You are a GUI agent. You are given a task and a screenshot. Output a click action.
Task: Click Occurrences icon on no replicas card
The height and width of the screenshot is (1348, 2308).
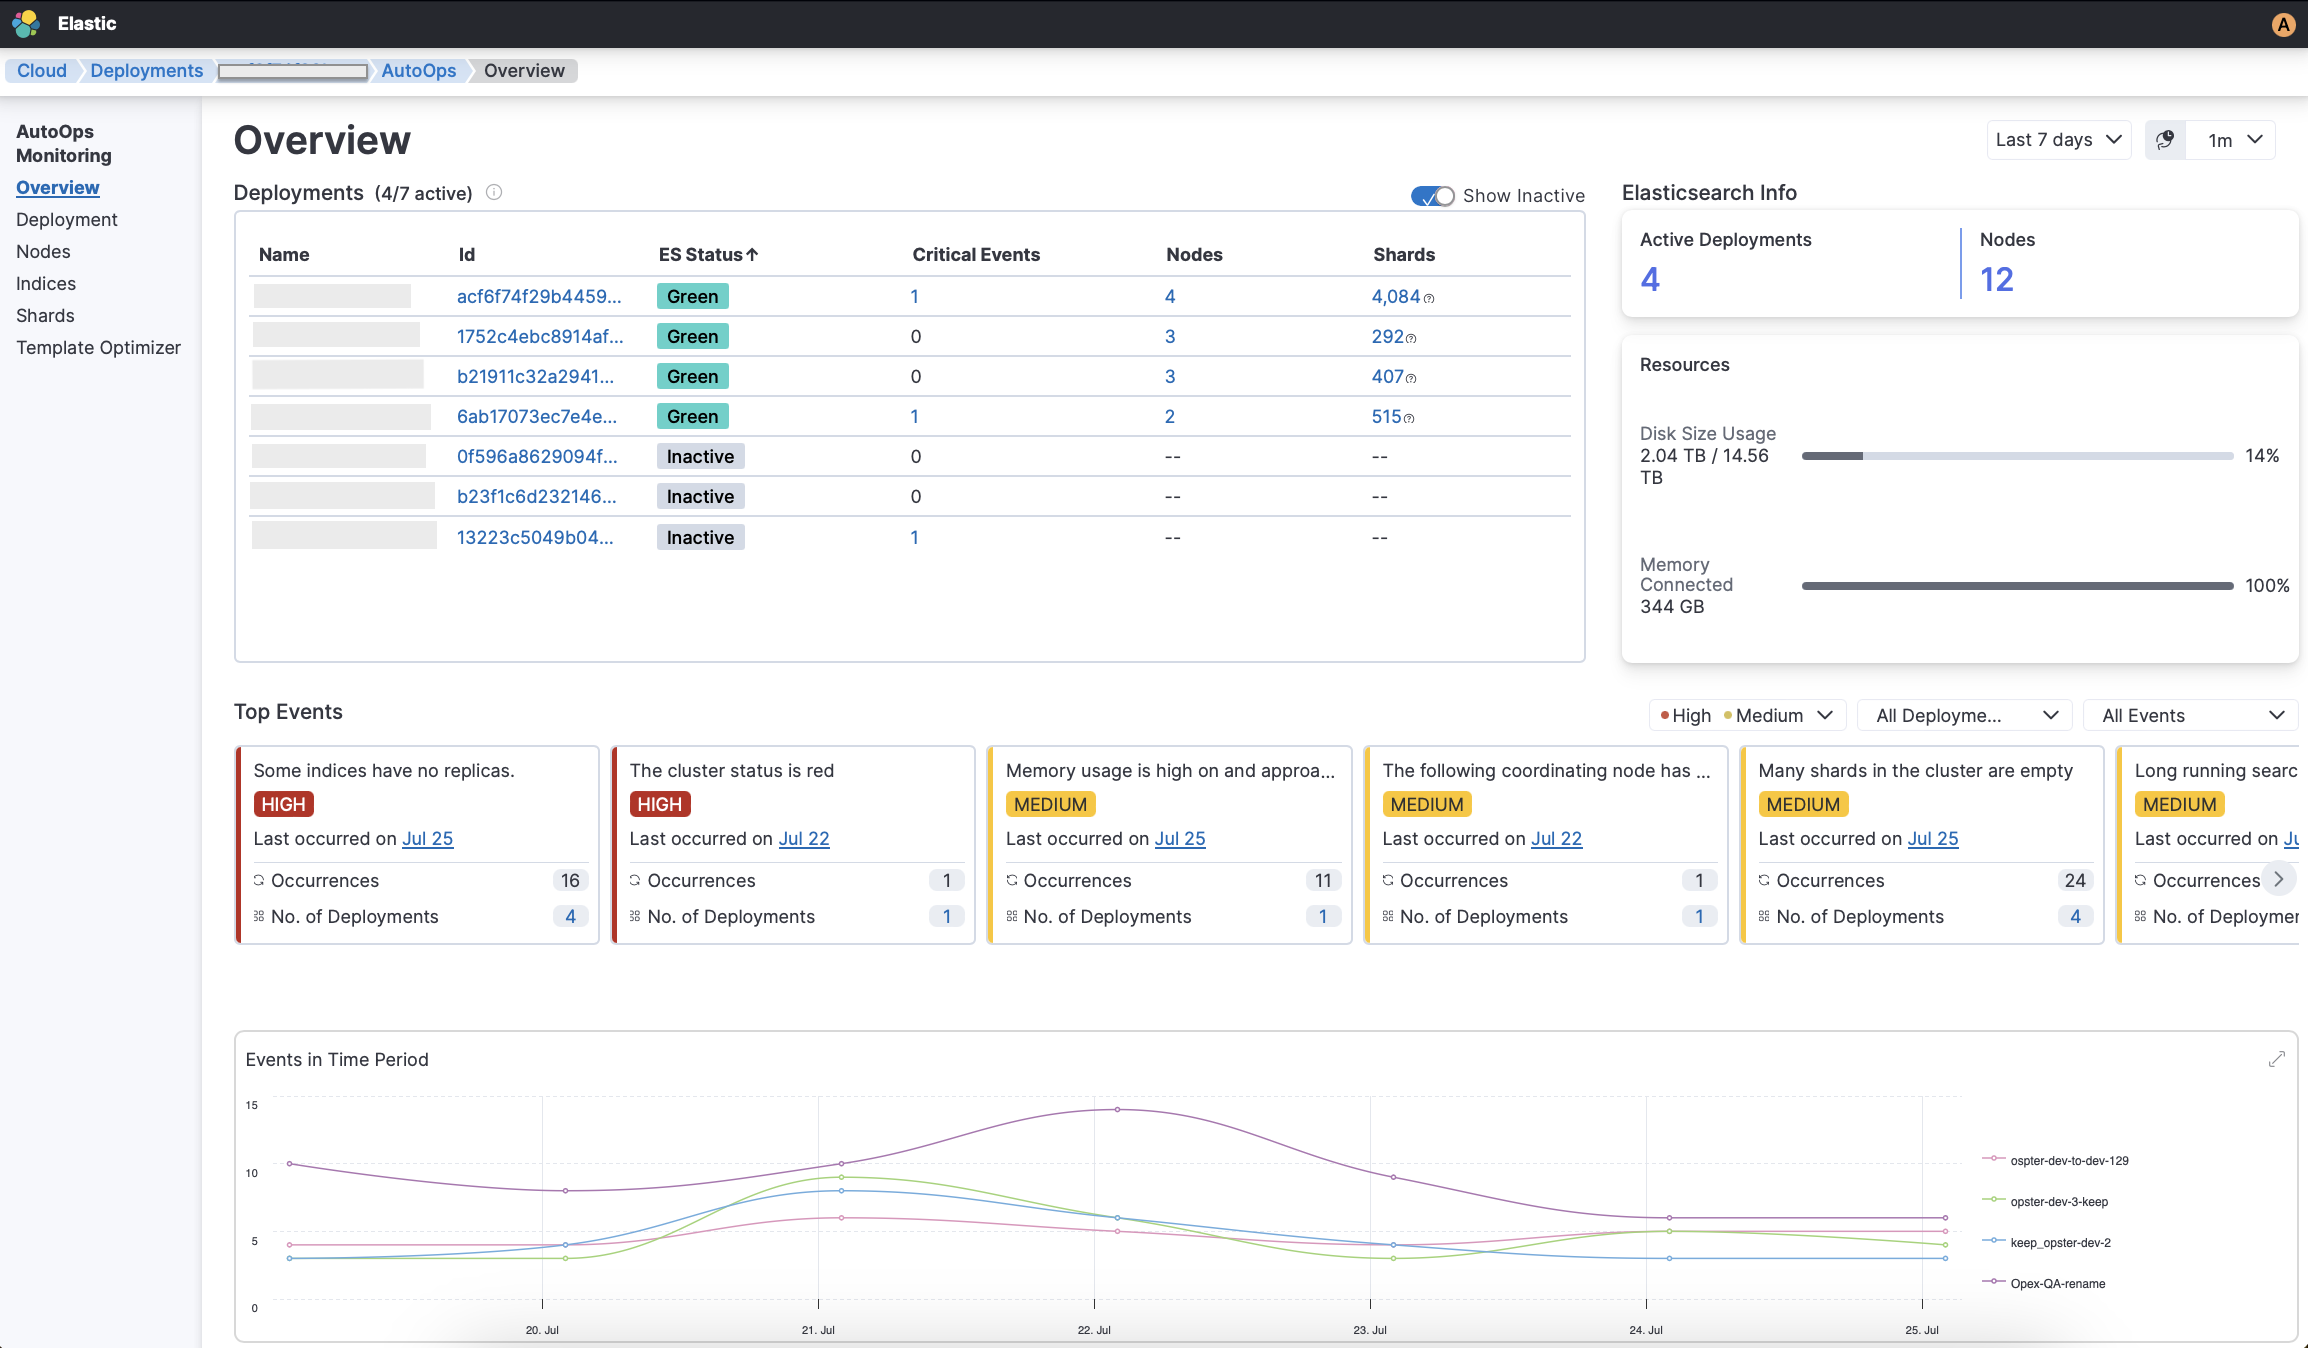point(259,880)
